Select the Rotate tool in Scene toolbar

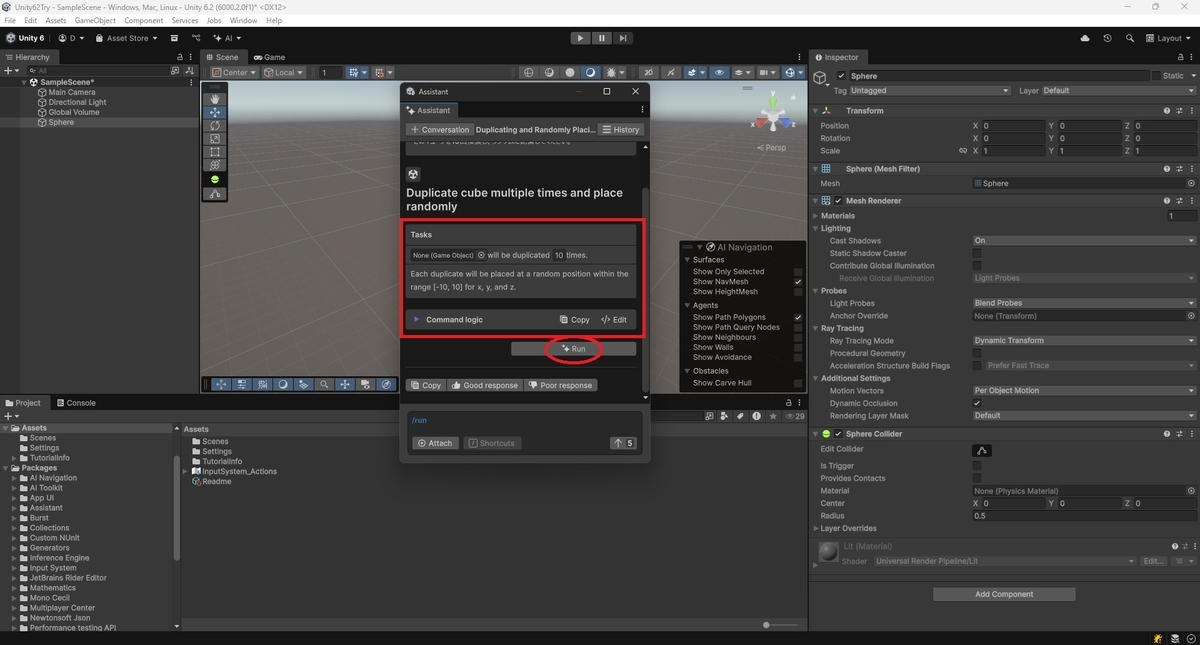(x=215, y=126)
